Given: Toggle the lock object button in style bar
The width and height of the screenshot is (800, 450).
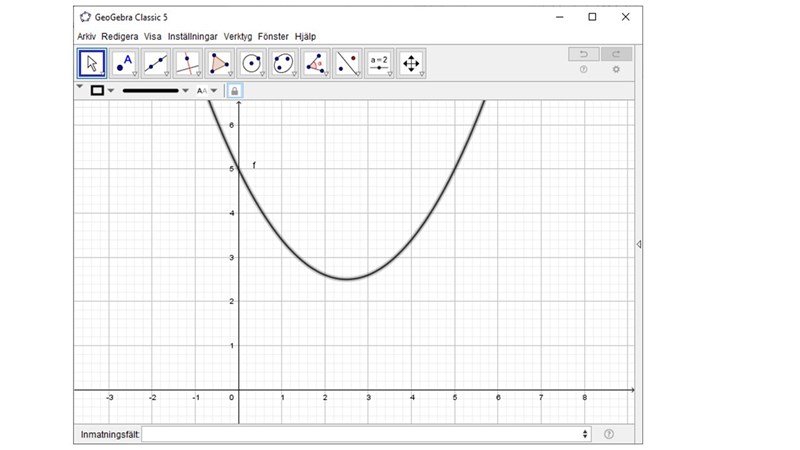Looking at the screenshot, I should coord(234,90).
